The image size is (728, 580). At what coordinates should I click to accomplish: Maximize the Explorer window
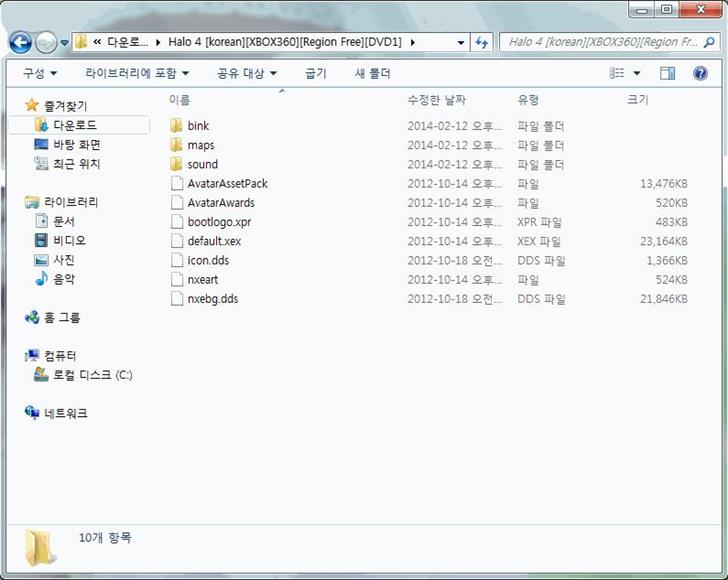coord(667,10)
